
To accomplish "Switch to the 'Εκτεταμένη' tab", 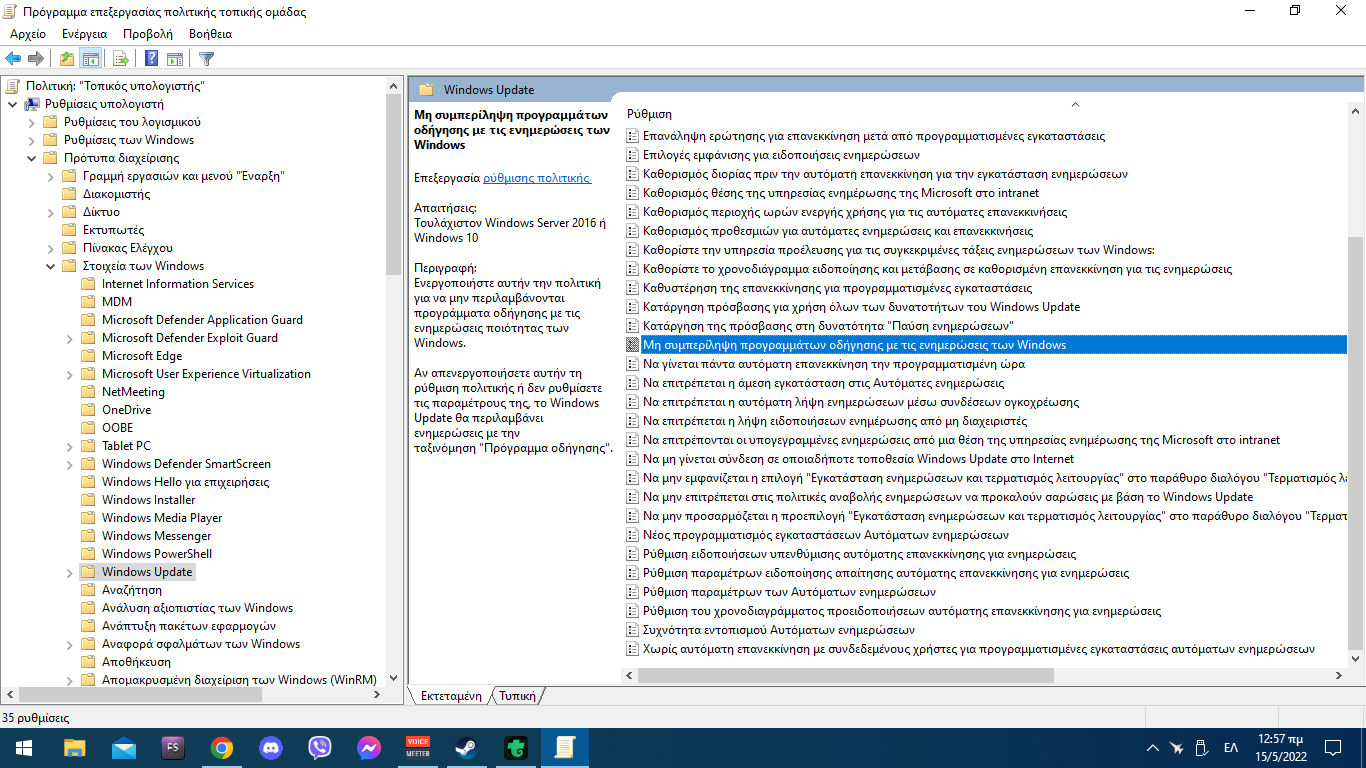I will coord(451,696).
